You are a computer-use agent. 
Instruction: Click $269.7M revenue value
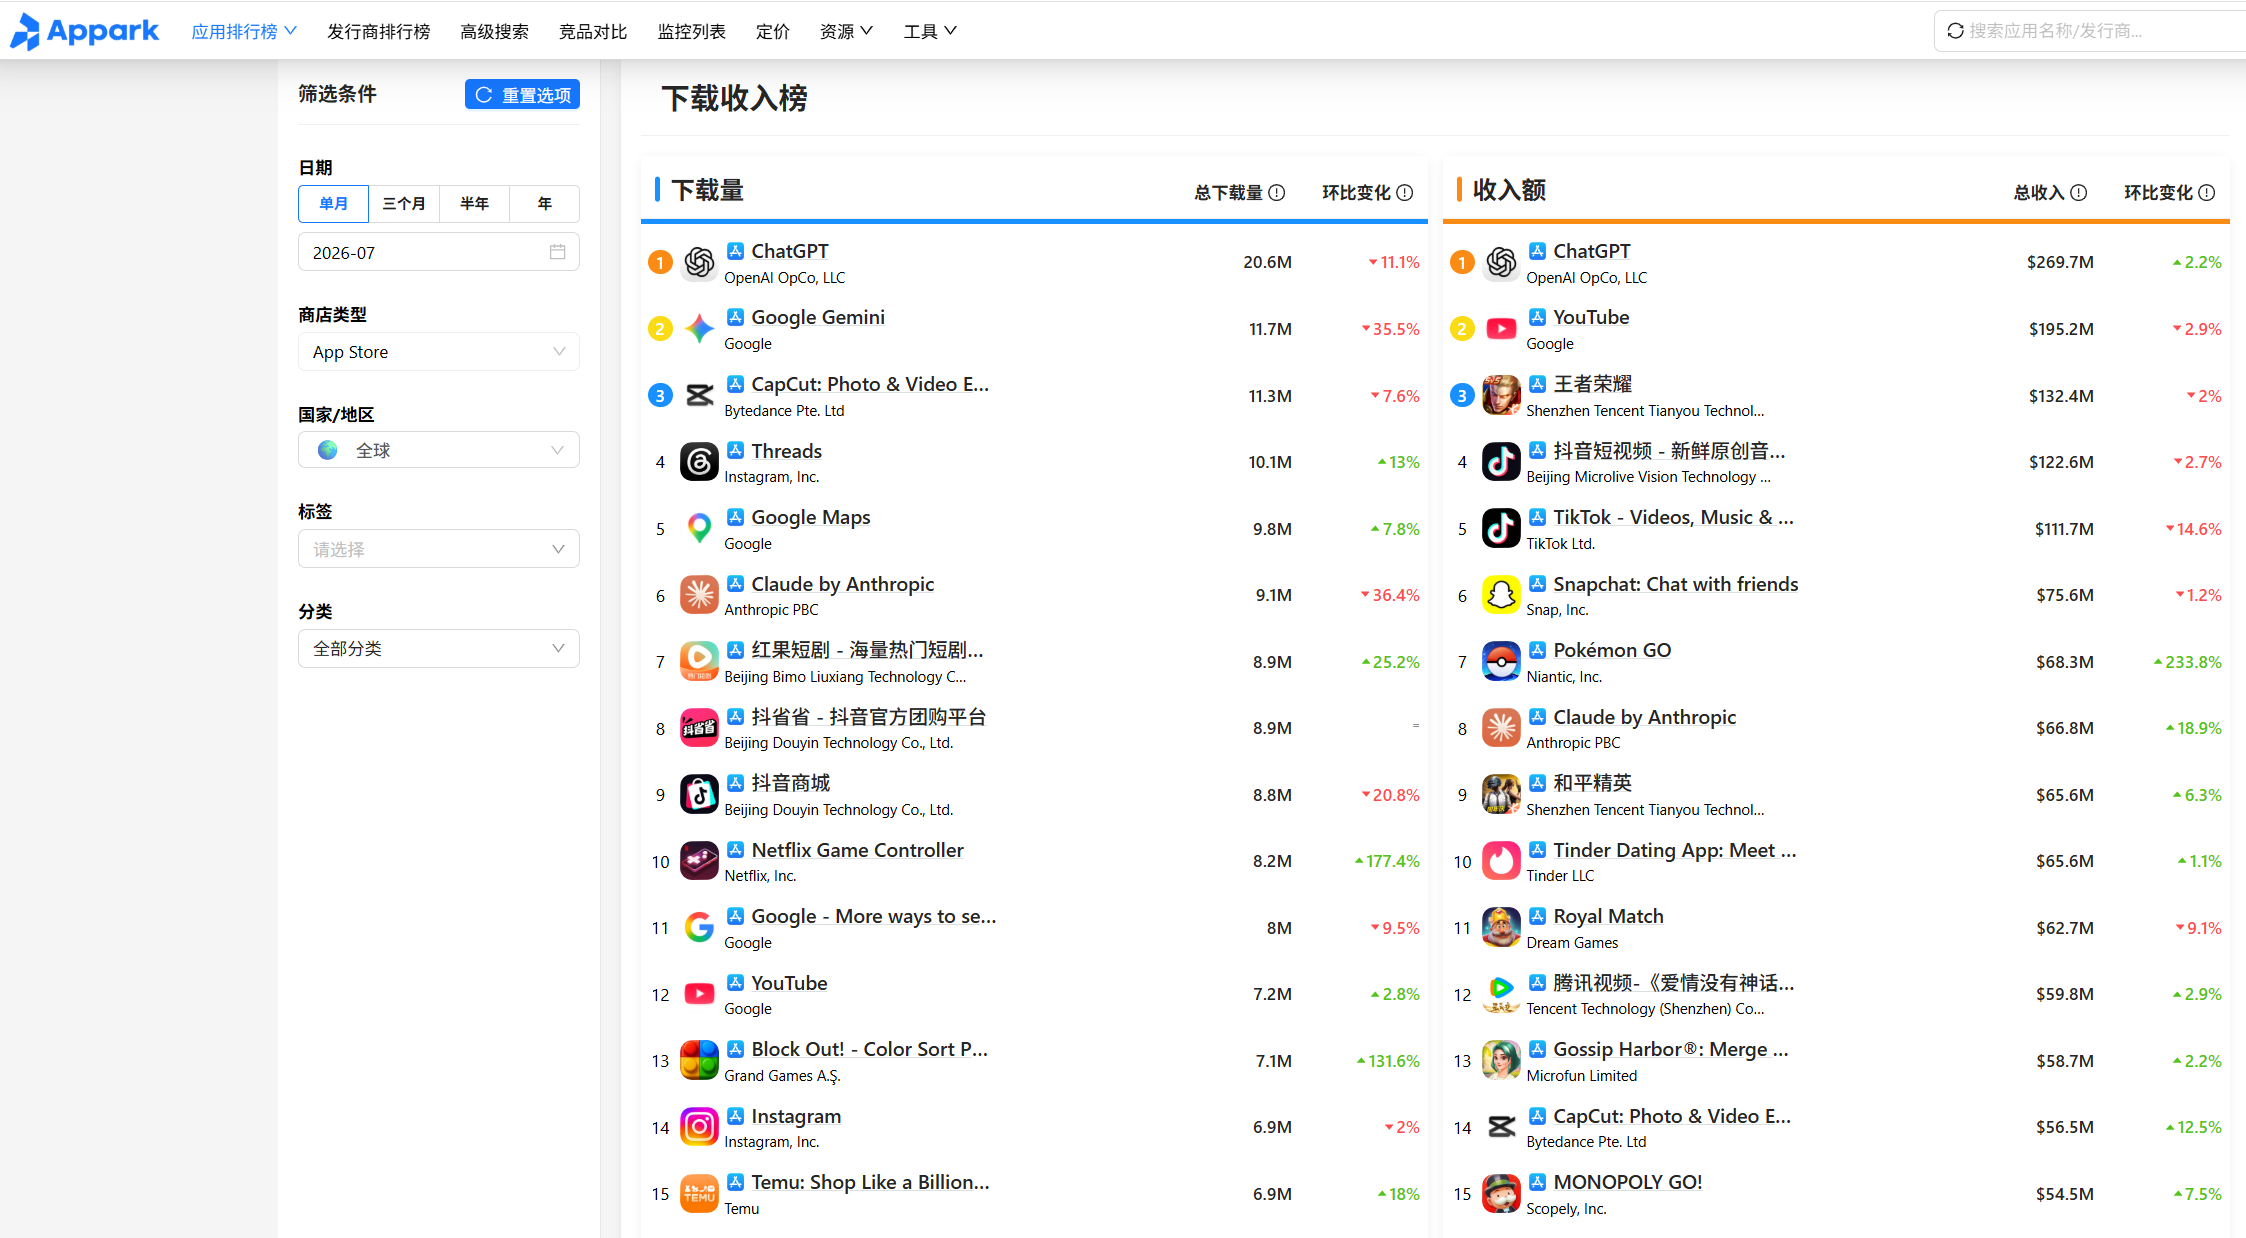click(x=2060, y=262)
